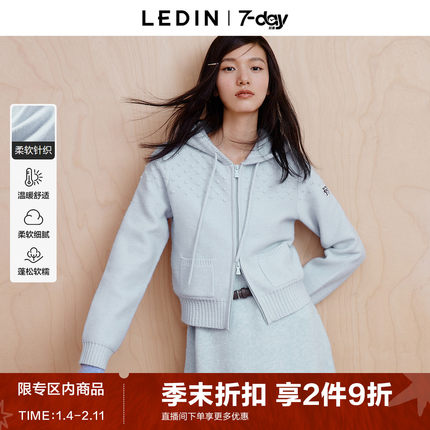Click the sleeve logo patch

[323, 192]
